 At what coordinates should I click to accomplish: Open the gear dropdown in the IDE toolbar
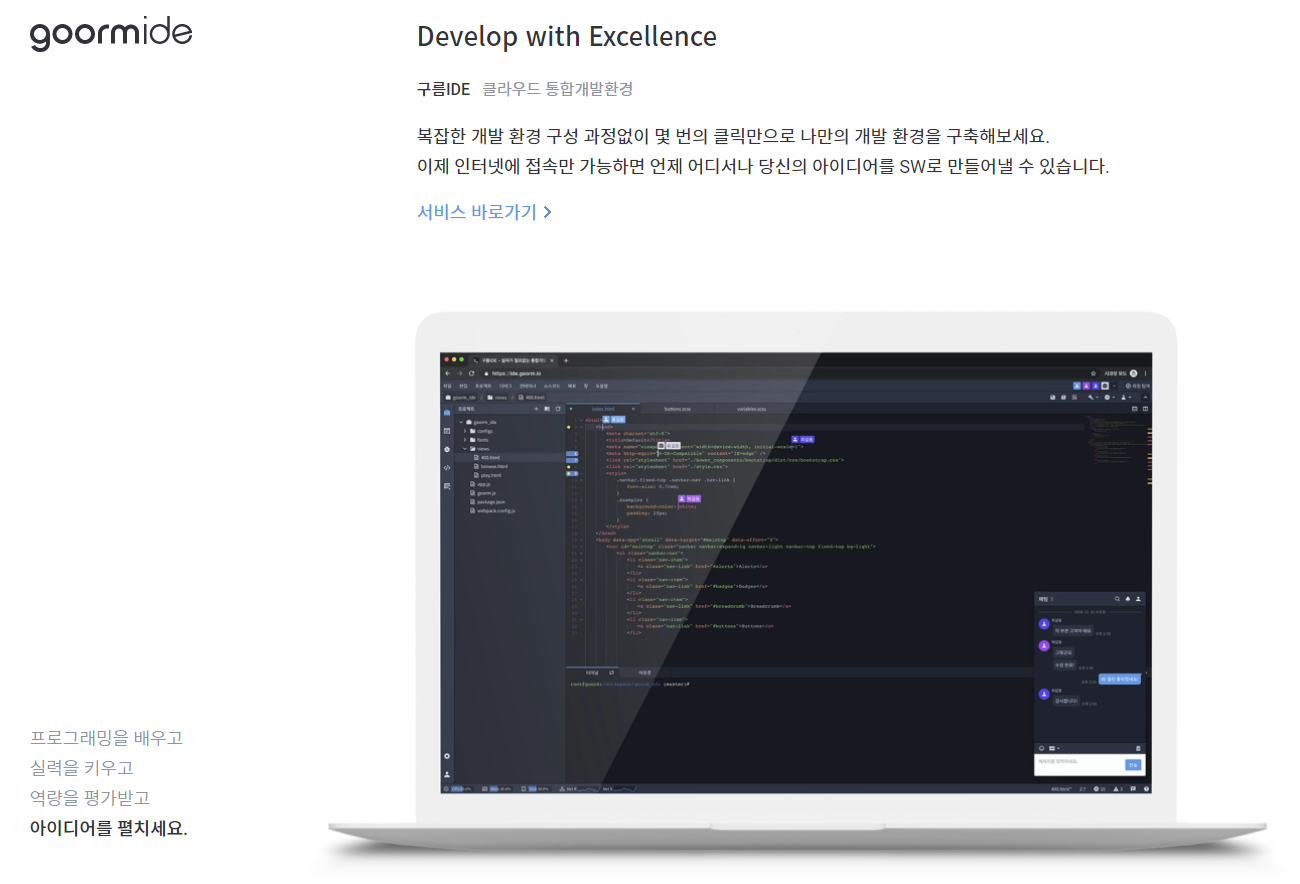tap(1109, 397)
